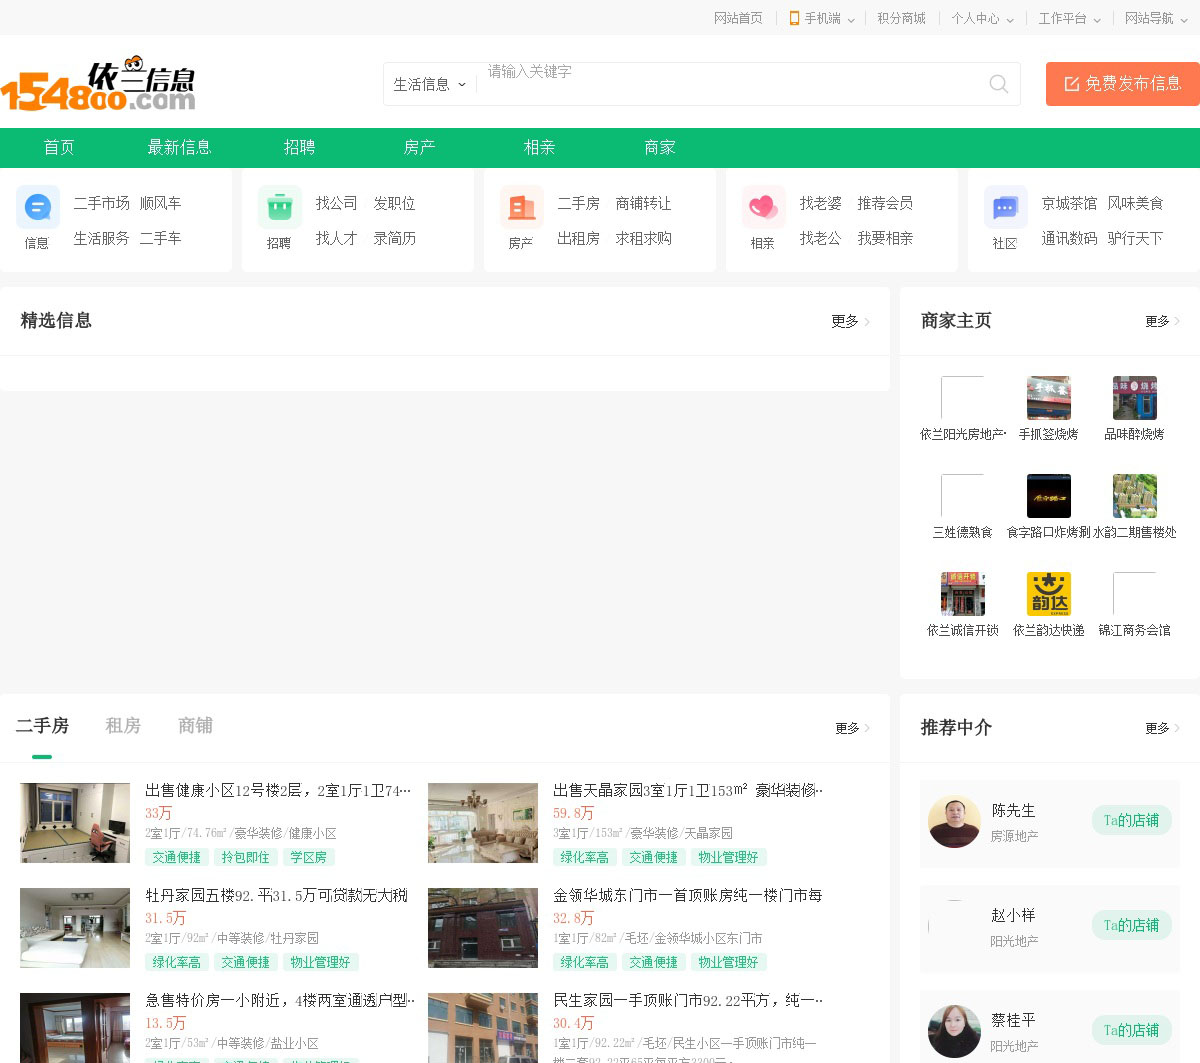Click the green 招聘 briefcase icon

click(x=279, y=208)
